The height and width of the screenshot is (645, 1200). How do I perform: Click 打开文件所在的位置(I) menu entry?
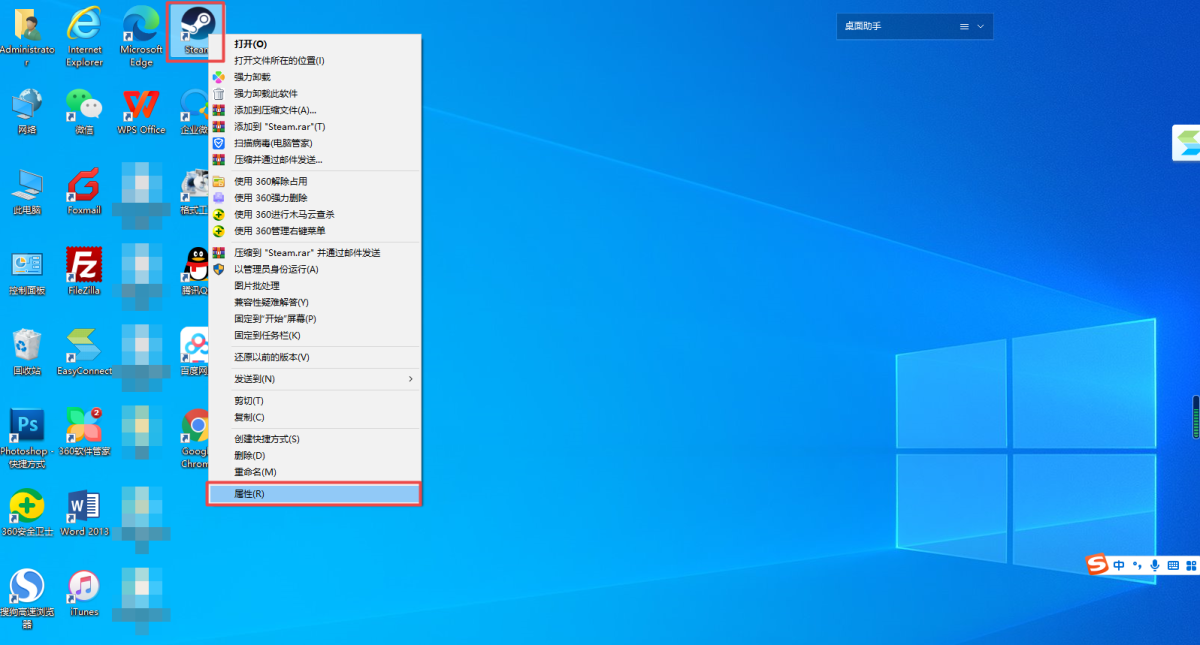tap(279, 61)
